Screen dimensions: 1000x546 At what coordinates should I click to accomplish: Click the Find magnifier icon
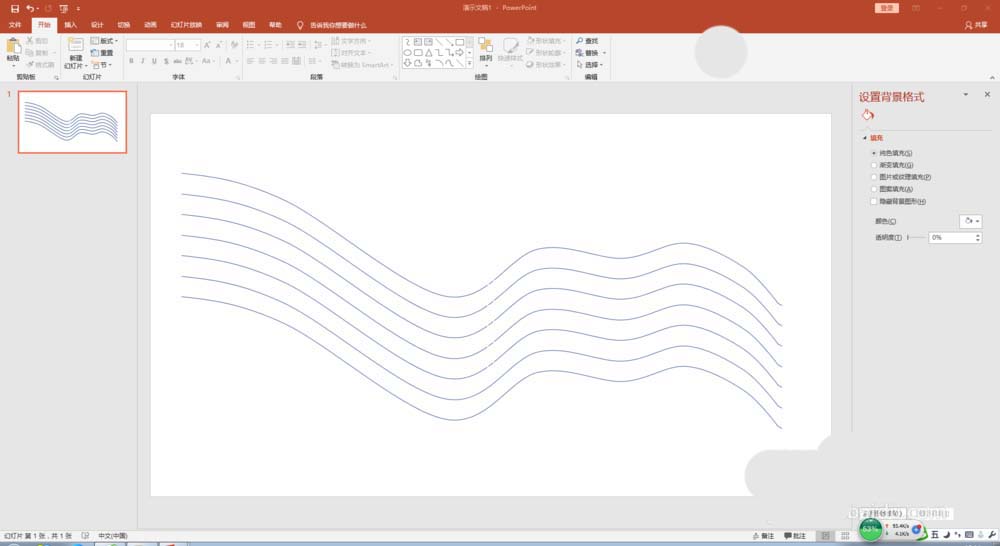[x=580, y=41]
